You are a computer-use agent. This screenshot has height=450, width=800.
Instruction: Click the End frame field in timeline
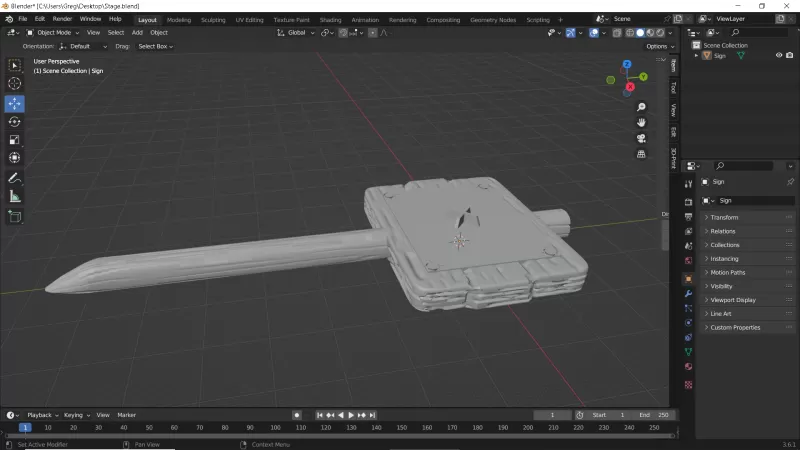click(x=655, y=415)
